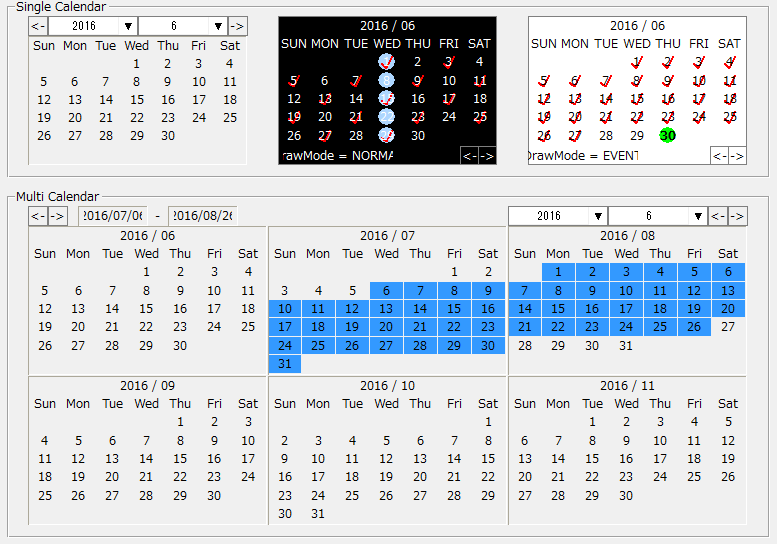Viewport: 777px width, 544px height.
Task: Click the Multi Calendar end date field
Action: pos(202,216)
